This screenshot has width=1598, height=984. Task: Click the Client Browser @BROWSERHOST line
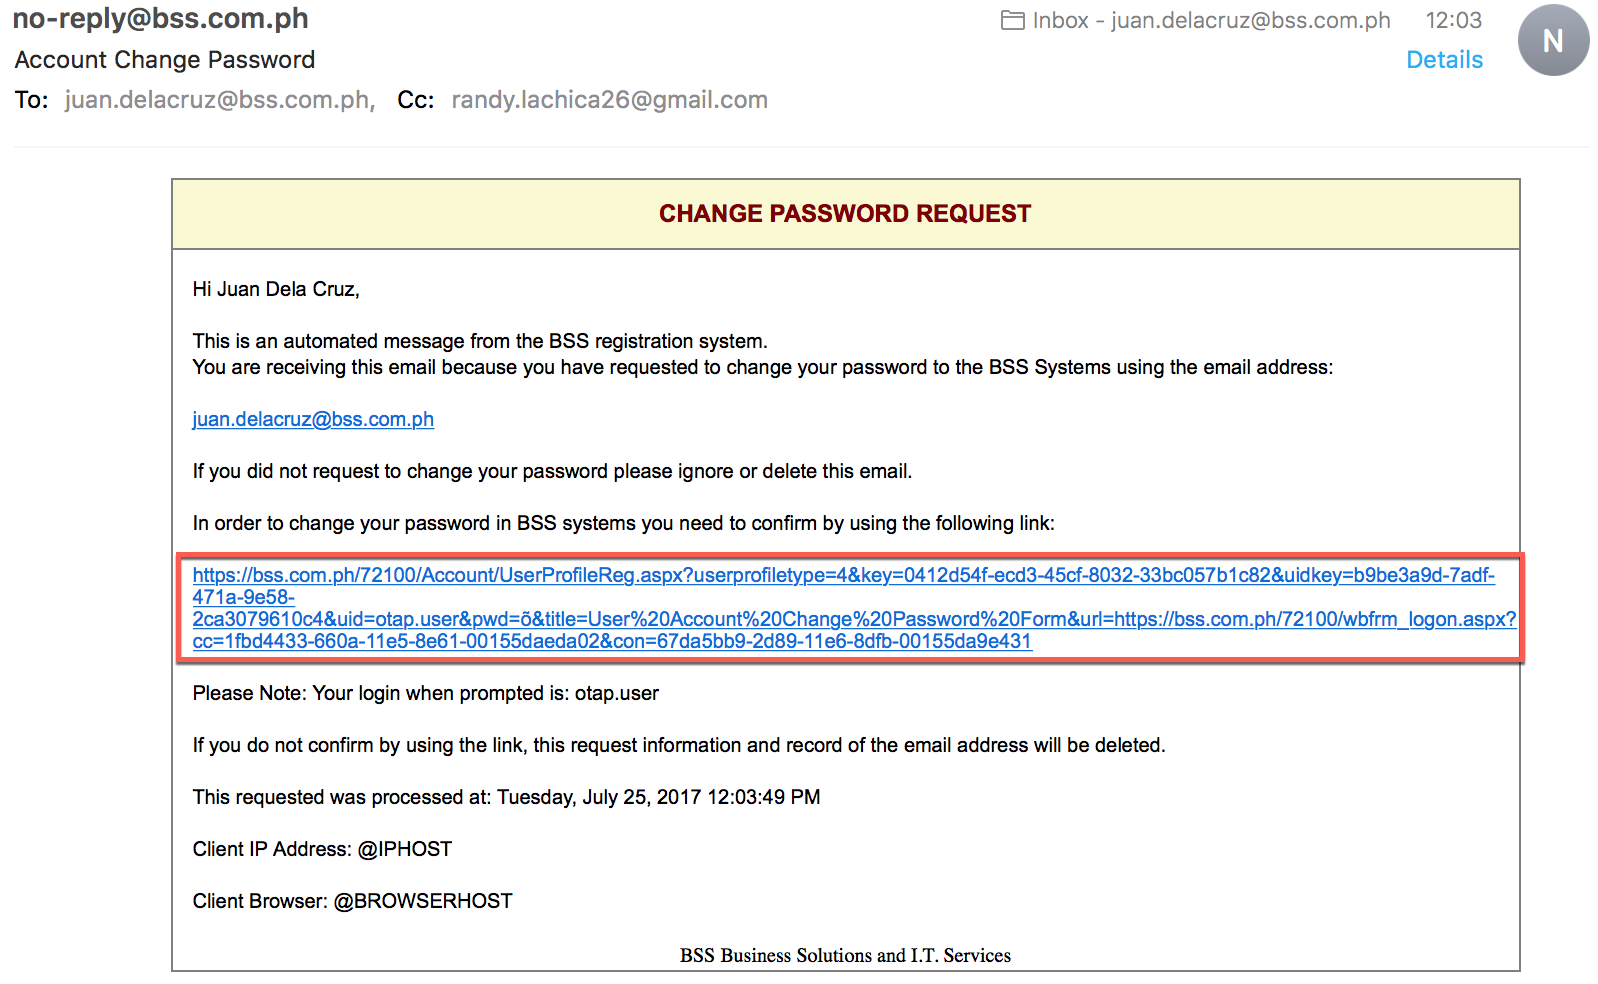(x=352, y=901)
